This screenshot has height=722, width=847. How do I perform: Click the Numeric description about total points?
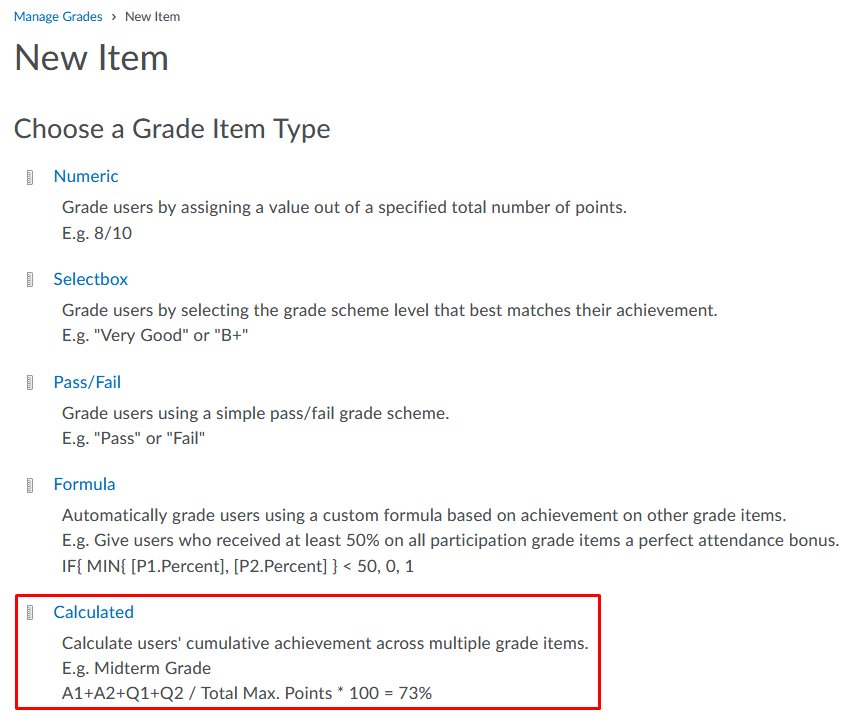(344, 208)
